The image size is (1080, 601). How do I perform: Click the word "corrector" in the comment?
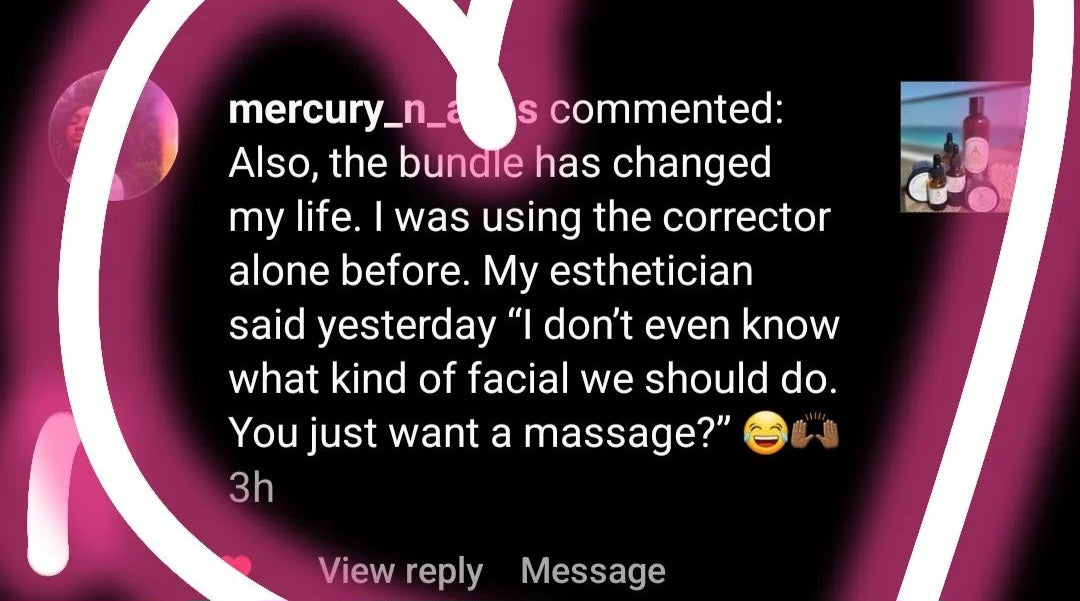[746, 218]
